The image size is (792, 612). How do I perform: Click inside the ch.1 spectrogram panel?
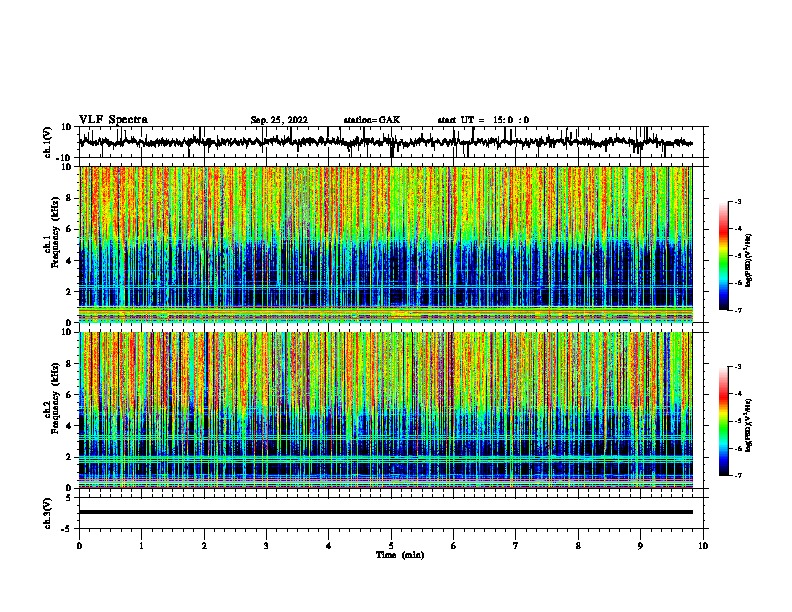[386, 244]
